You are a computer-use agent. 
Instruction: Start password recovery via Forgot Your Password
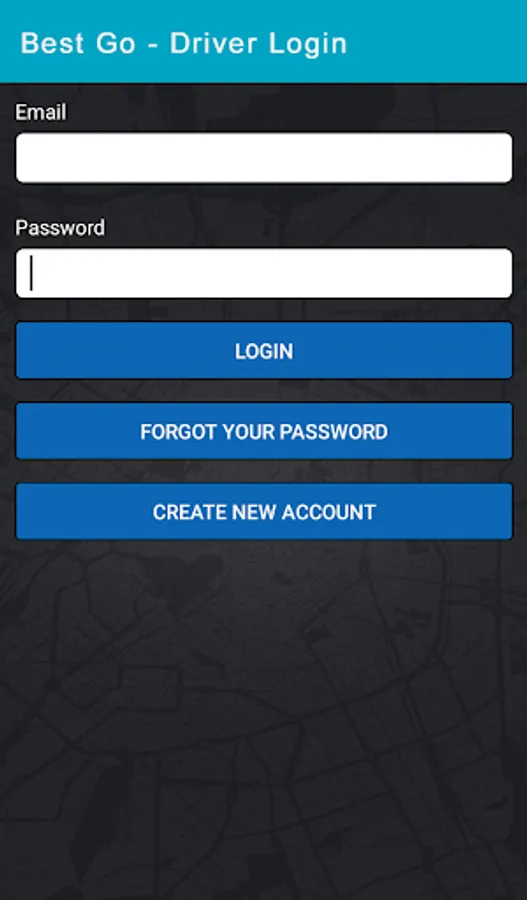[264, 431]
